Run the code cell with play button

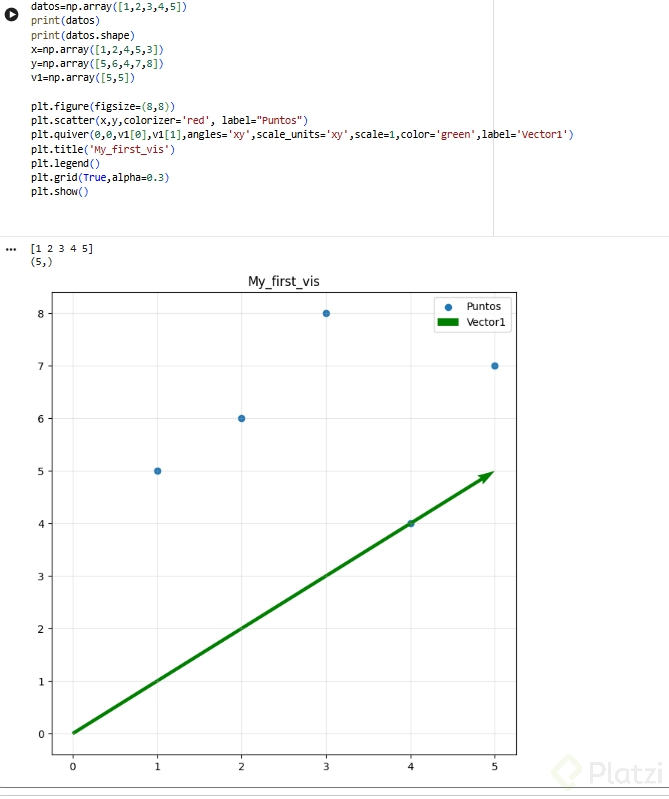click(11, 15)
